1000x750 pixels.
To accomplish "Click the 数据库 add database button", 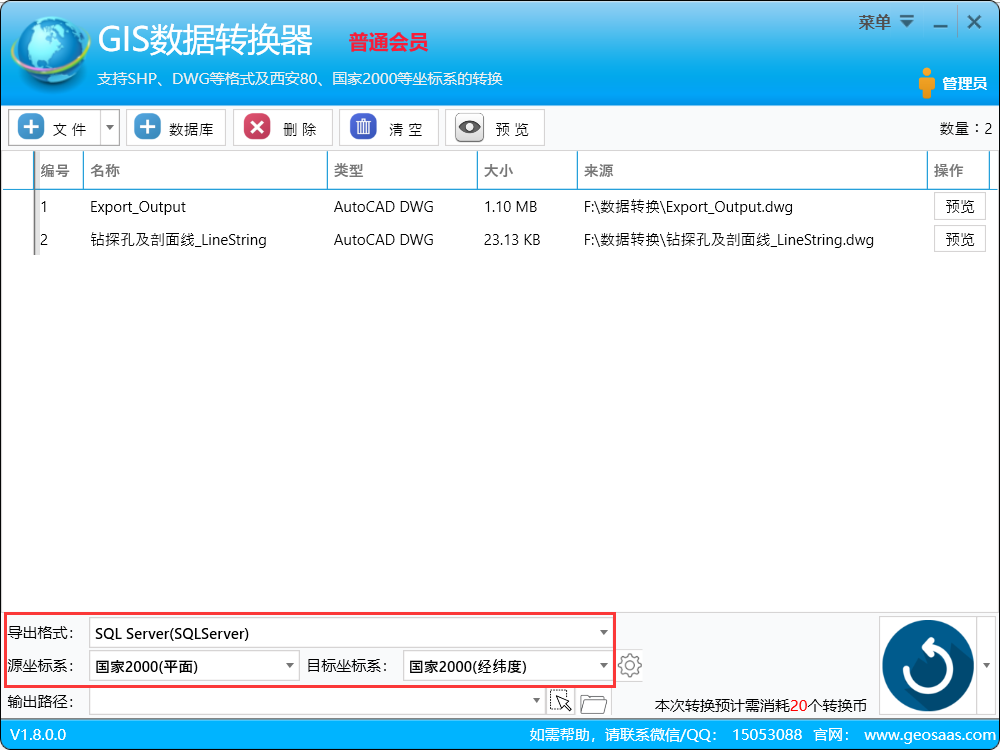I will point(176,128).
